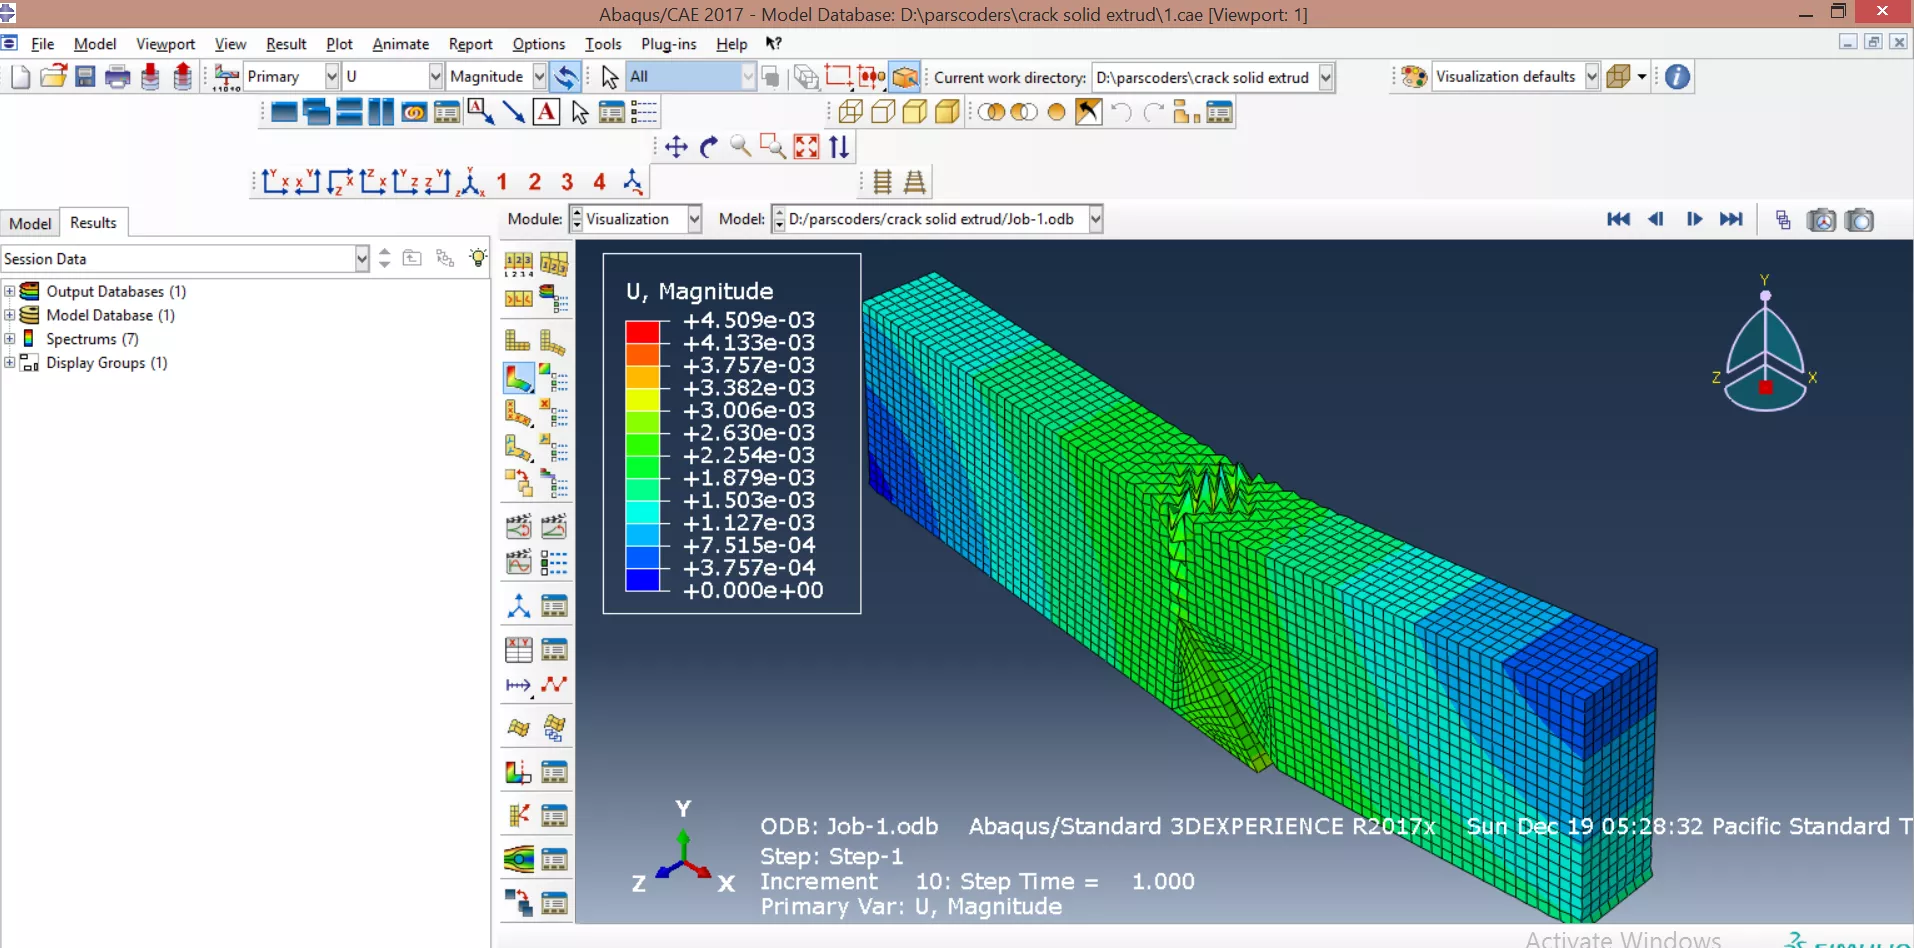1914x948 pixels.
Task: Enable the wireframe render style
Action: coord(850,112)
